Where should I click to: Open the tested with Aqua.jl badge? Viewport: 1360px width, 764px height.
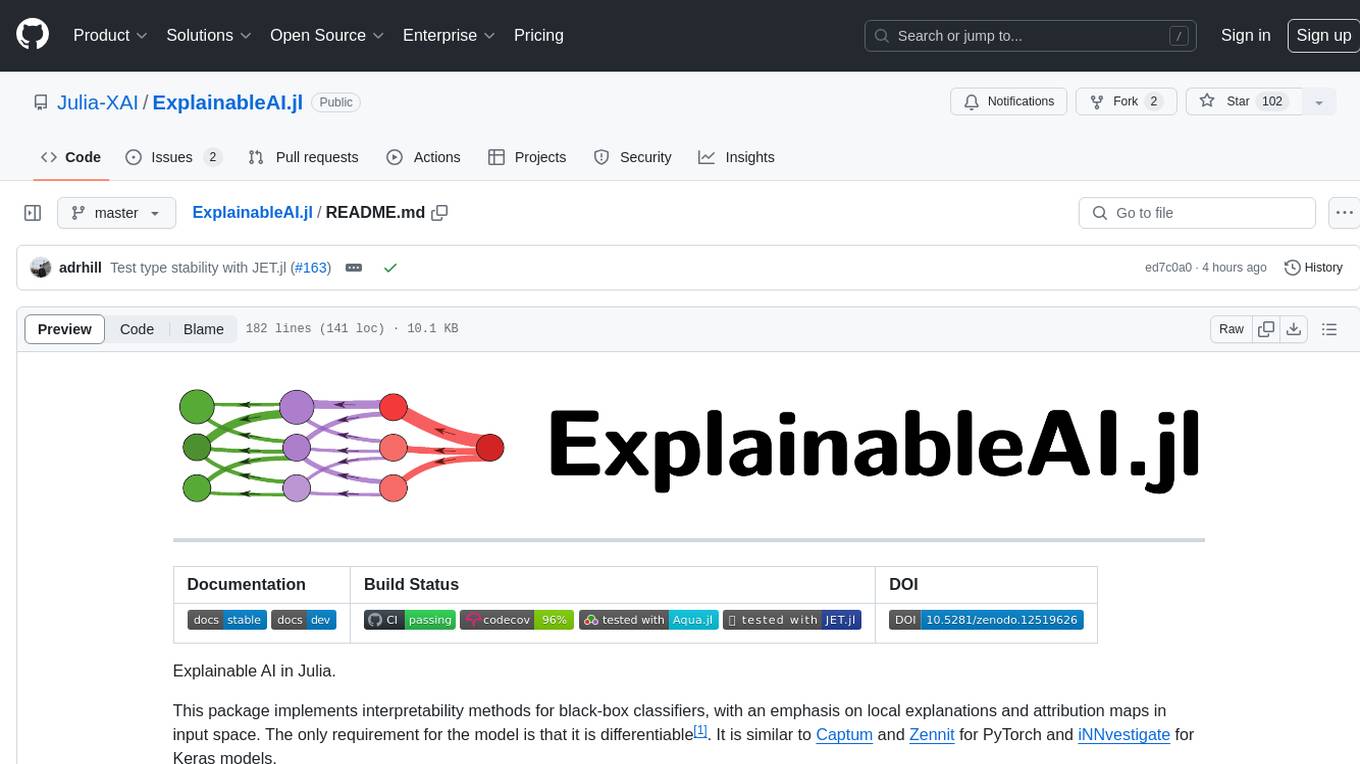pos(648,620)
